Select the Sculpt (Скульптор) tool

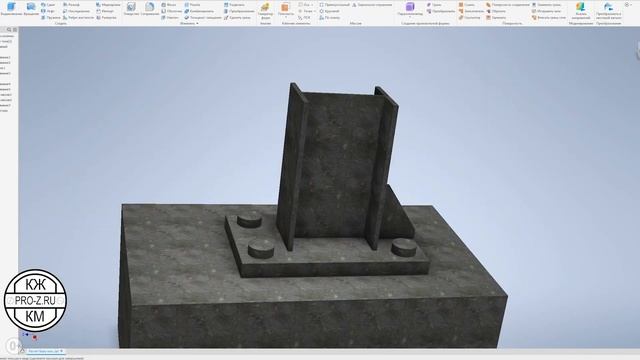coord(470,18)
